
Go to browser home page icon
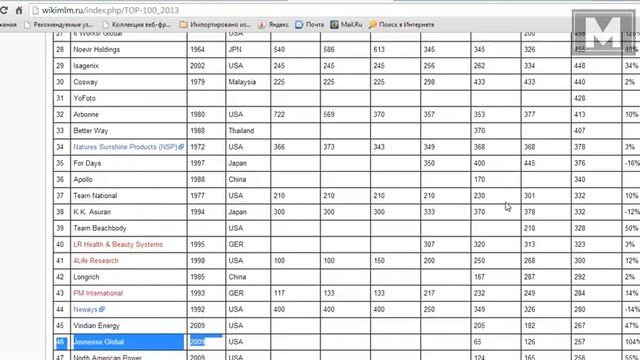click(x=19, y=11)
